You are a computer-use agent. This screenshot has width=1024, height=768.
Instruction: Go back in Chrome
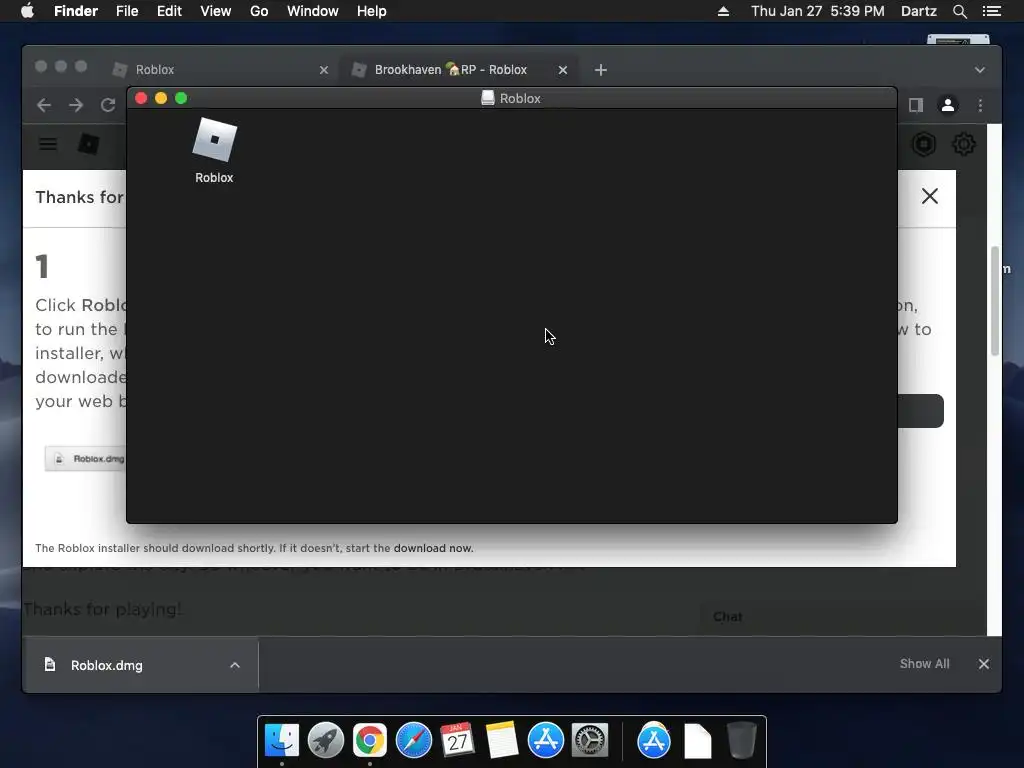point(44,105)
